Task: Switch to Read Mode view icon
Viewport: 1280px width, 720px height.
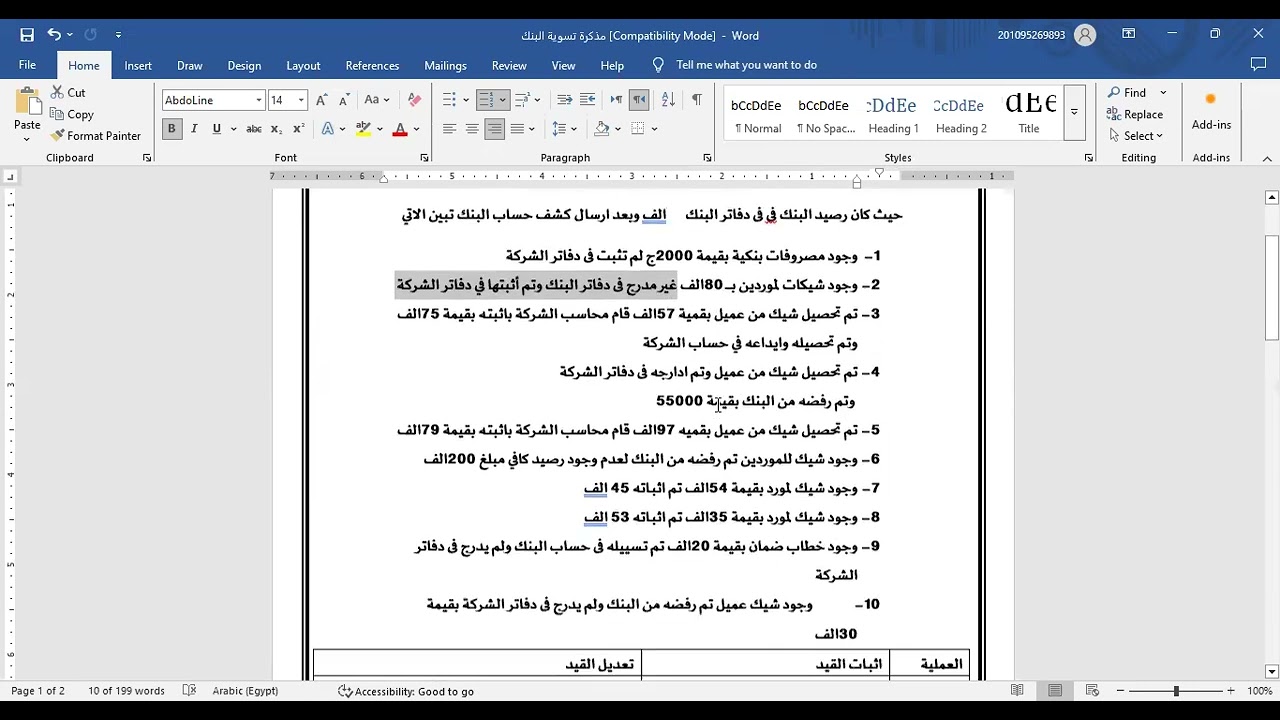Action: pyautogui.click(x=1017, y=691)
